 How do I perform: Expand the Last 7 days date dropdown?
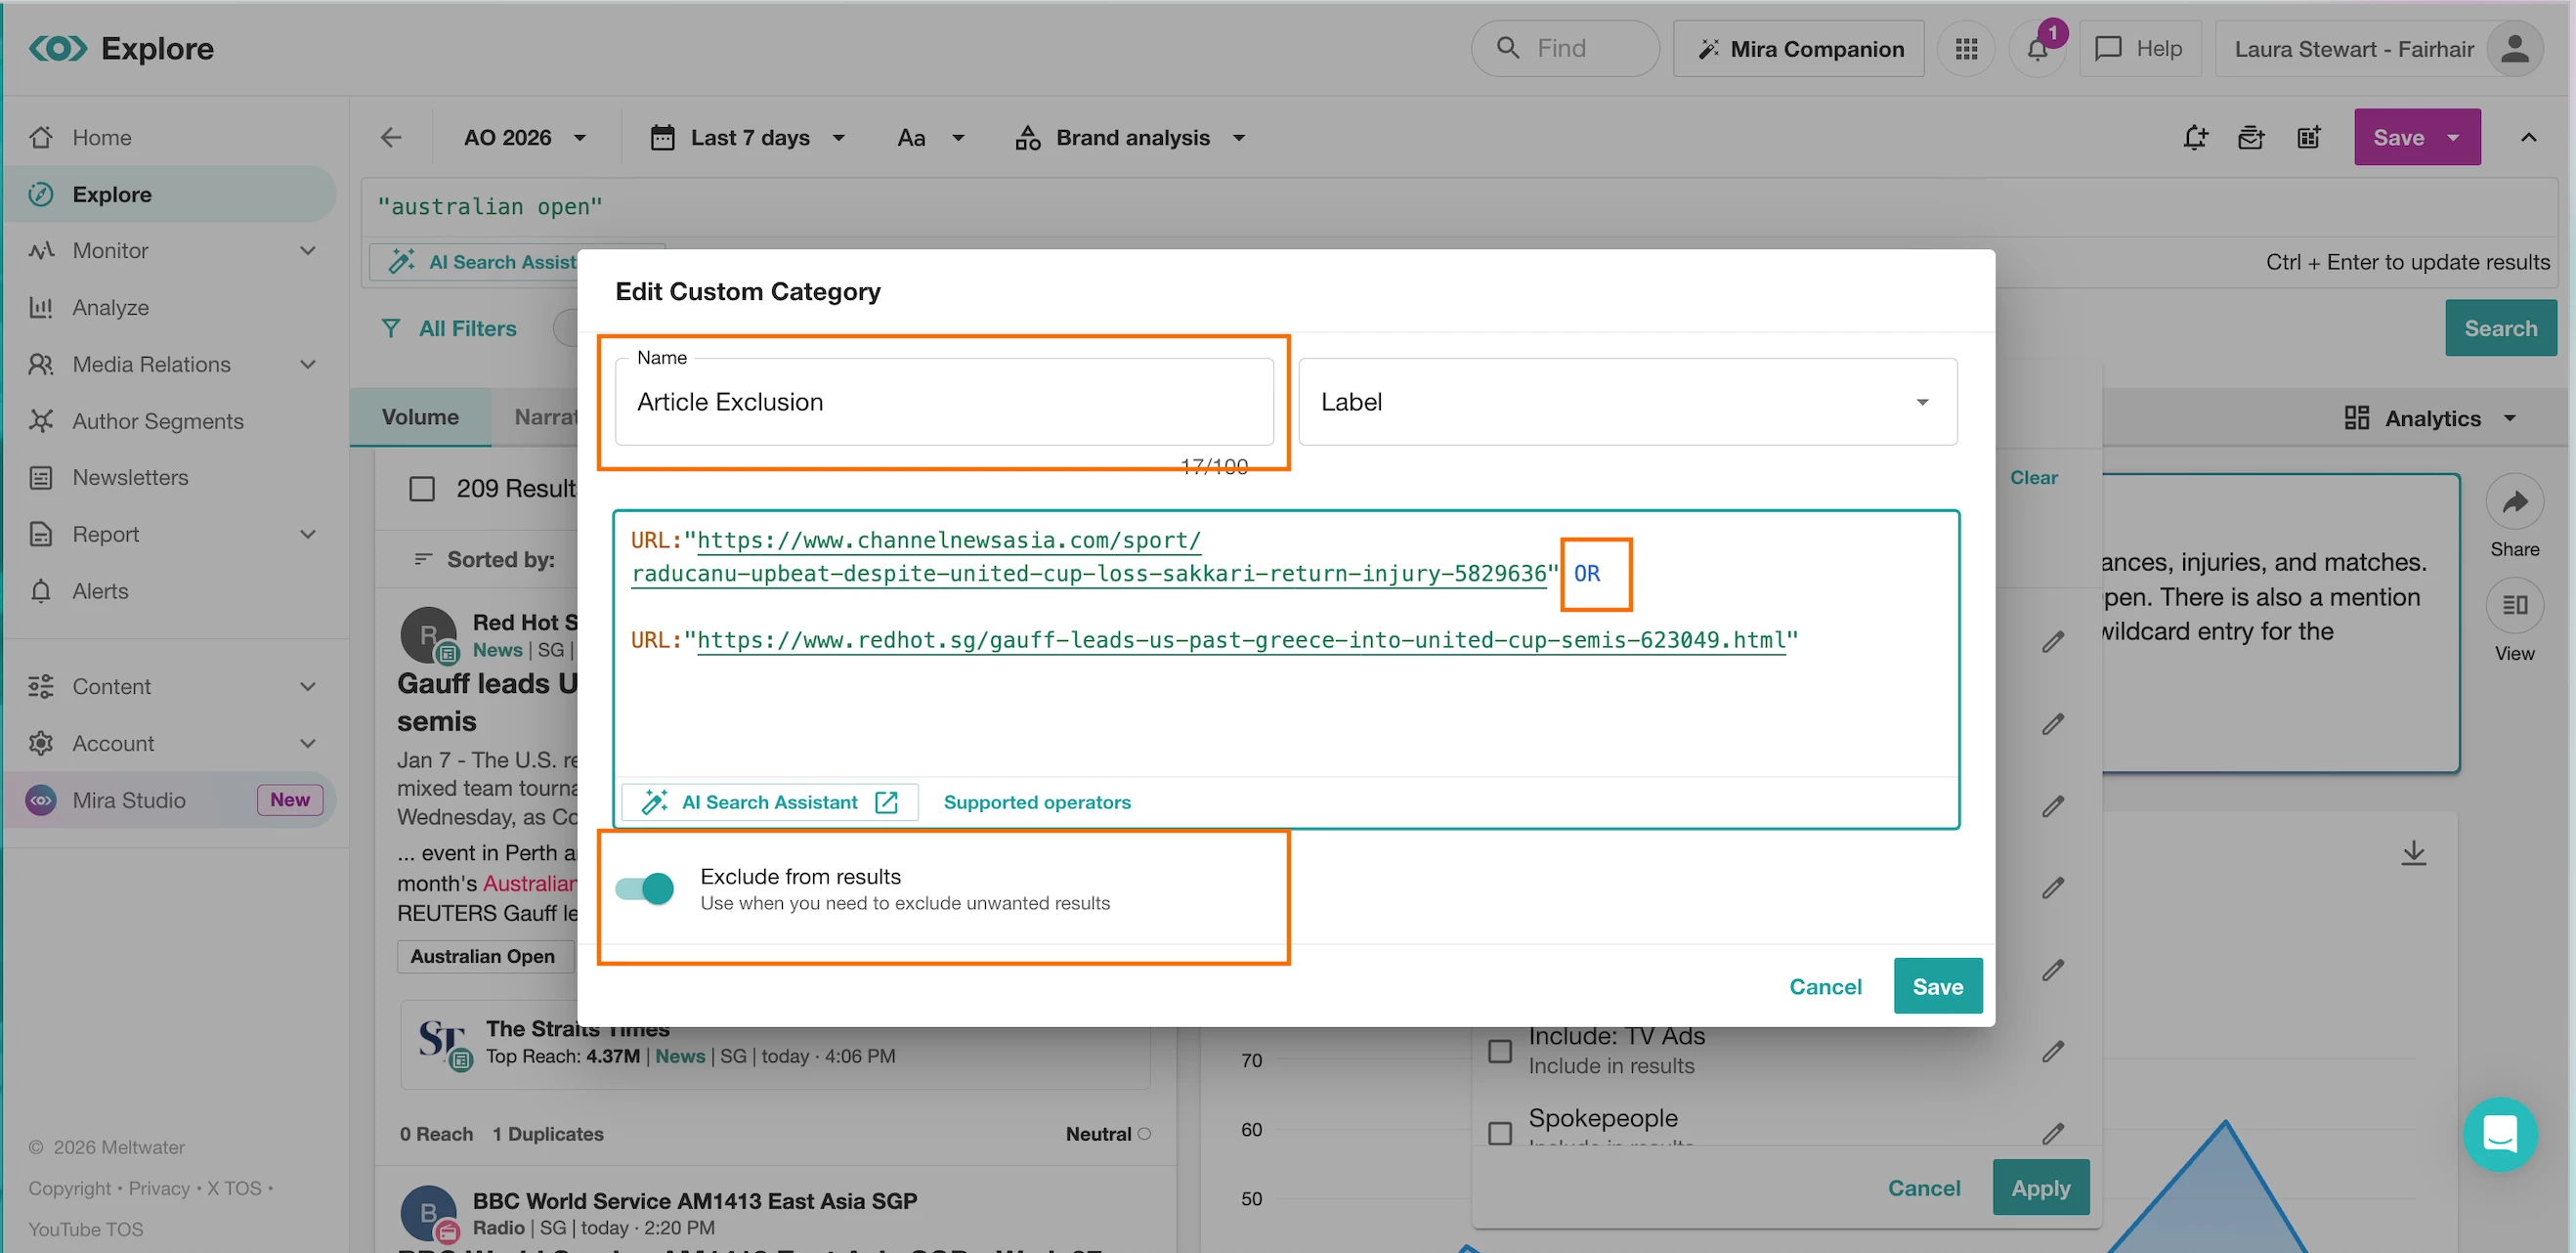(x=749, y=138)
